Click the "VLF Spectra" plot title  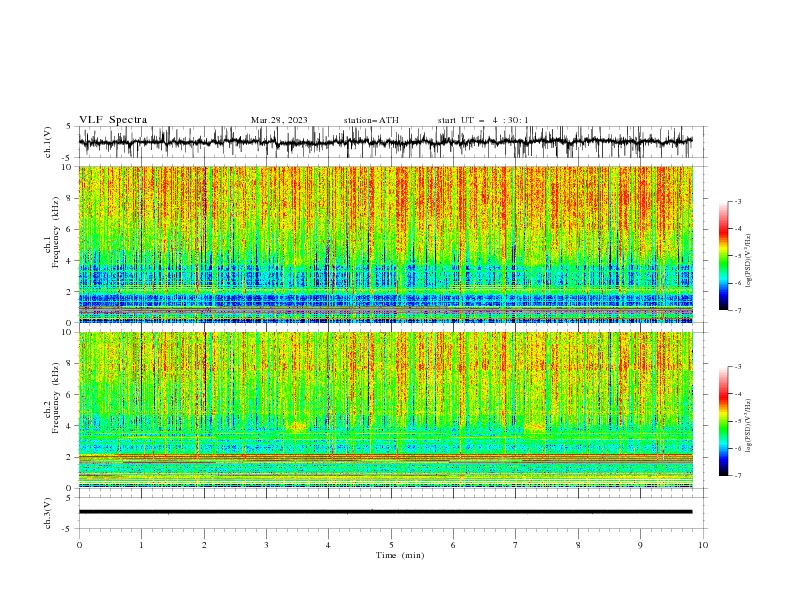[113, 120]
